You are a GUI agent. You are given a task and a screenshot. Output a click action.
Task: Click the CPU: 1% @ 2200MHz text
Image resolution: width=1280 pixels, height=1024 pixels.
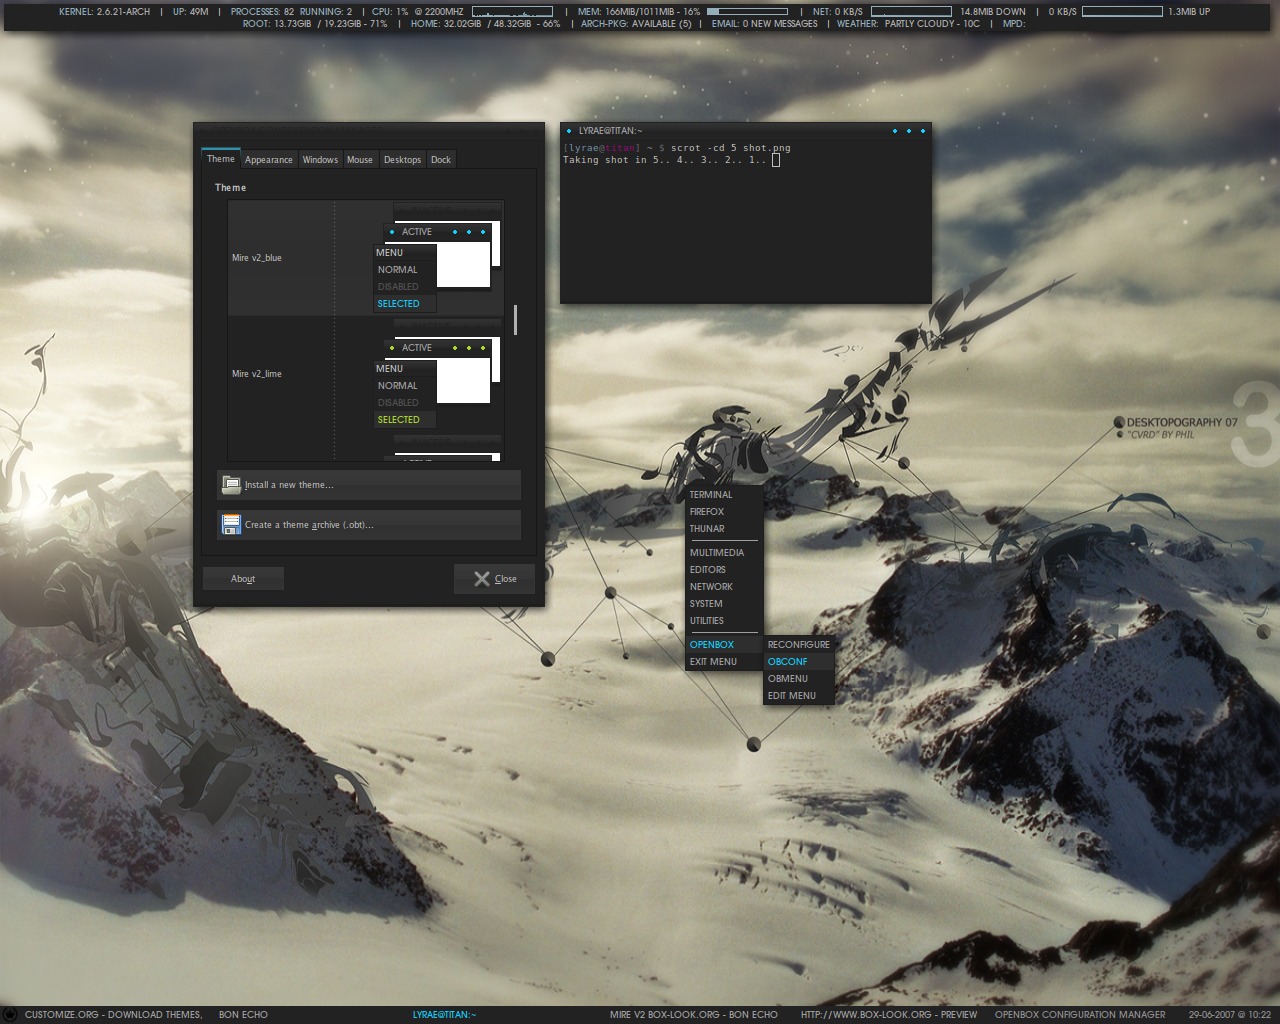point(417,11)
